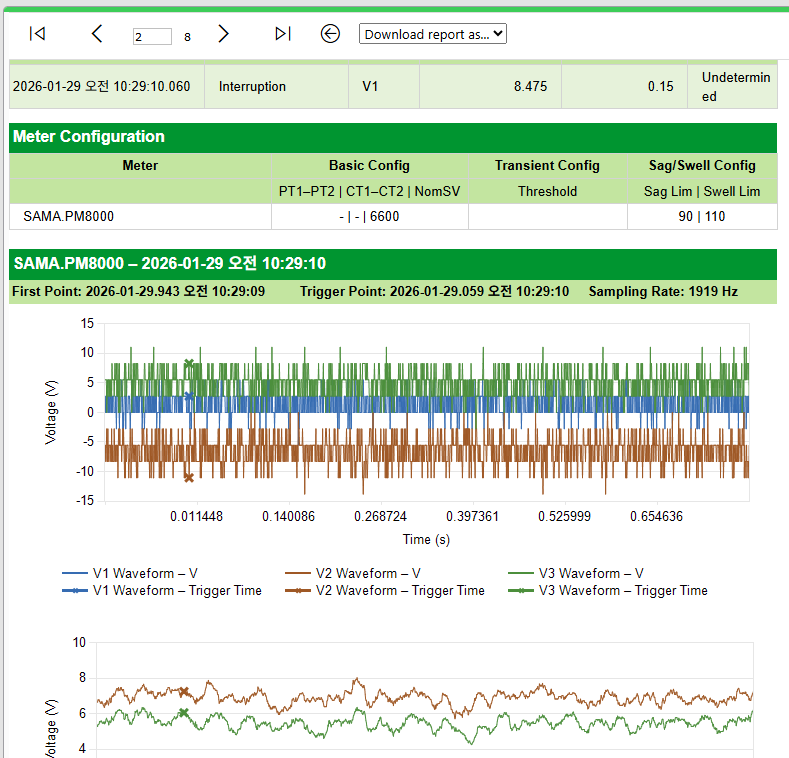Click the Meter Configuration section header
789x758 pixels.
click(x=393, y=137)
